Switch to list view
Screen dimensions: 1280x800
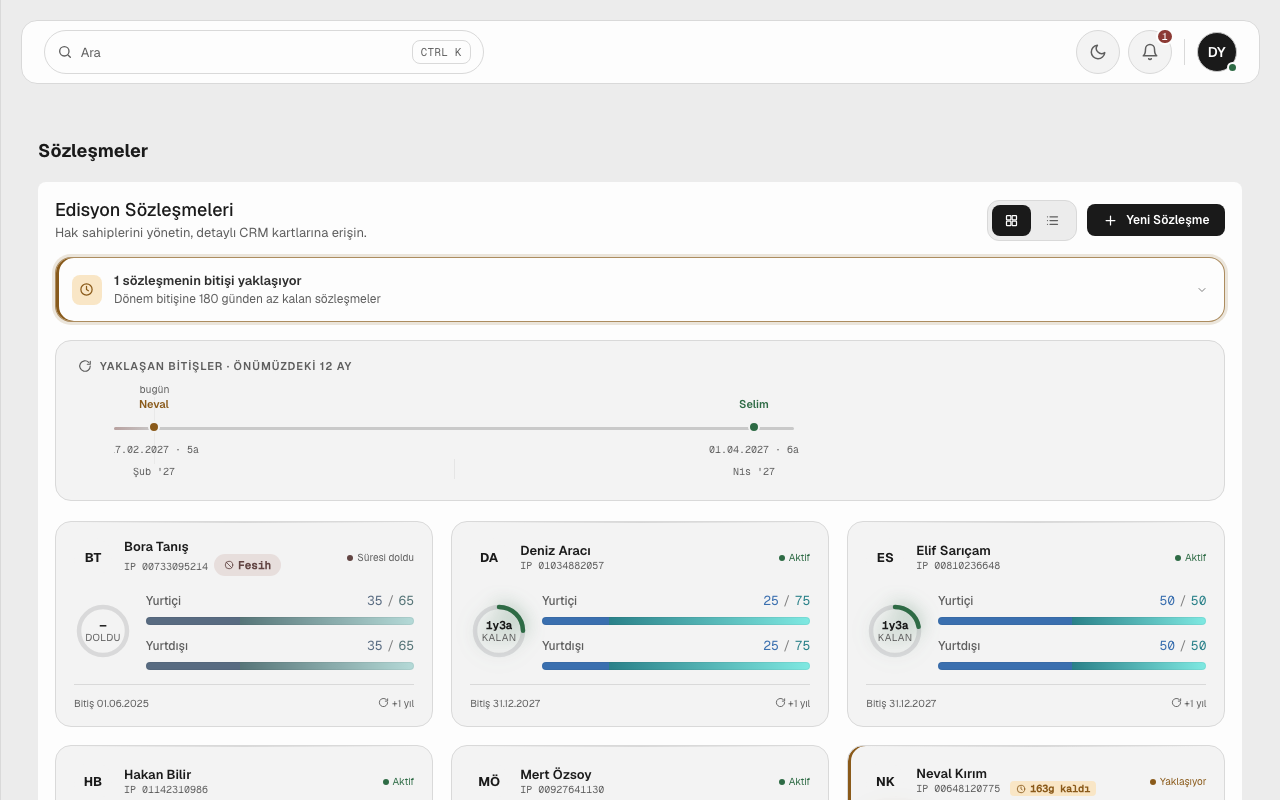(x=1052, y=220)
